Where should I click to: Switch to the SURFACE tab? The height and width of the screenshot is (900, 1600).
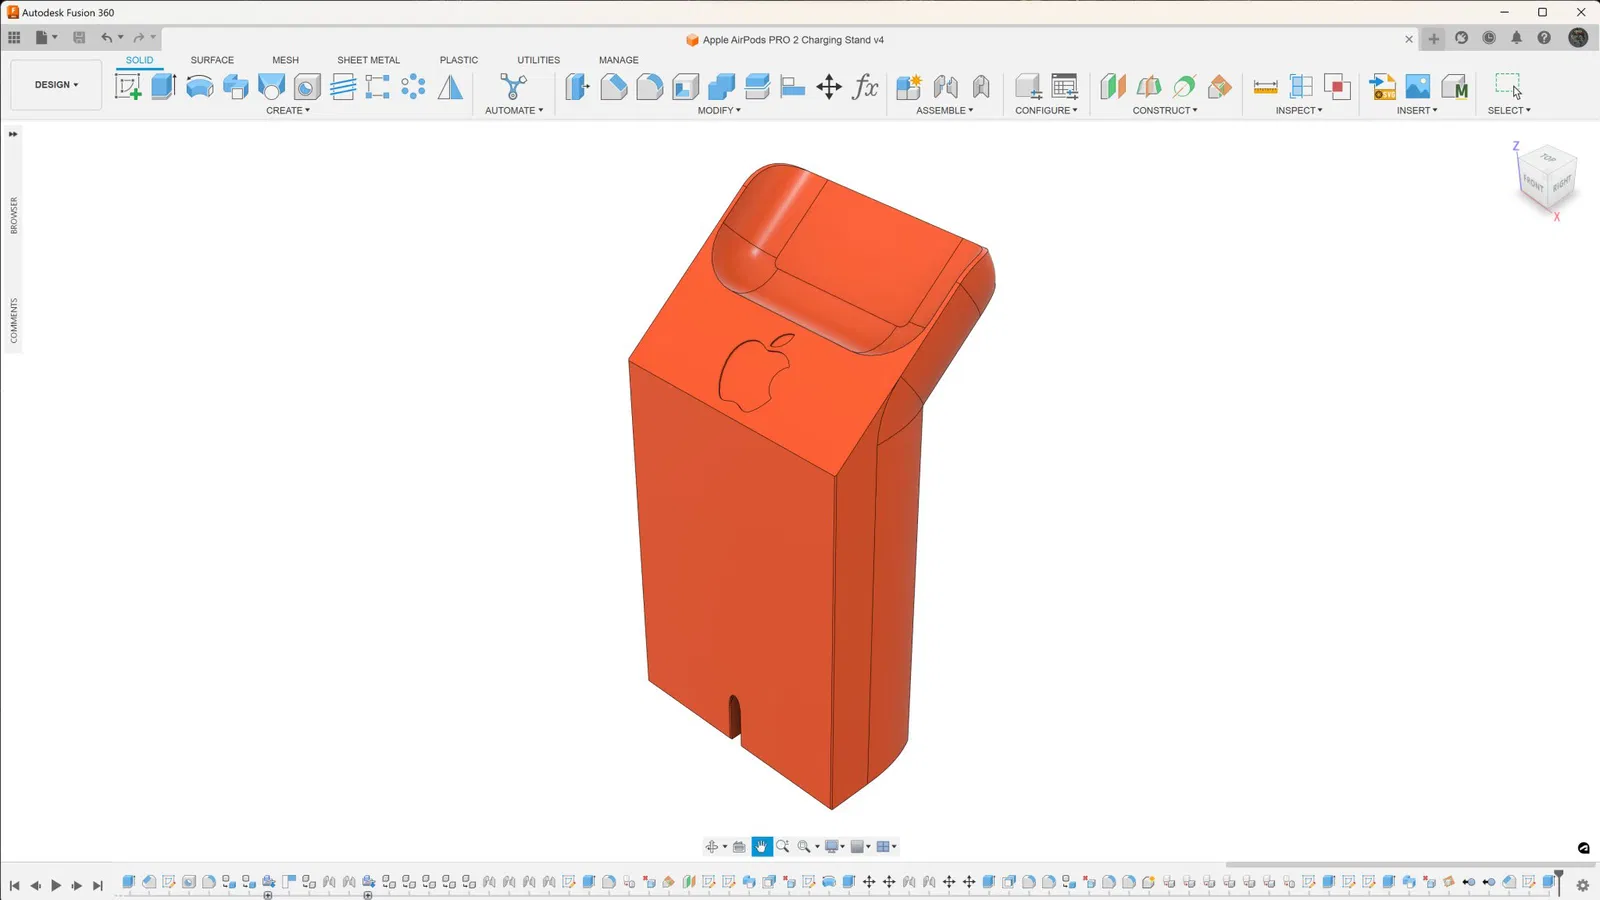point(212,60)
